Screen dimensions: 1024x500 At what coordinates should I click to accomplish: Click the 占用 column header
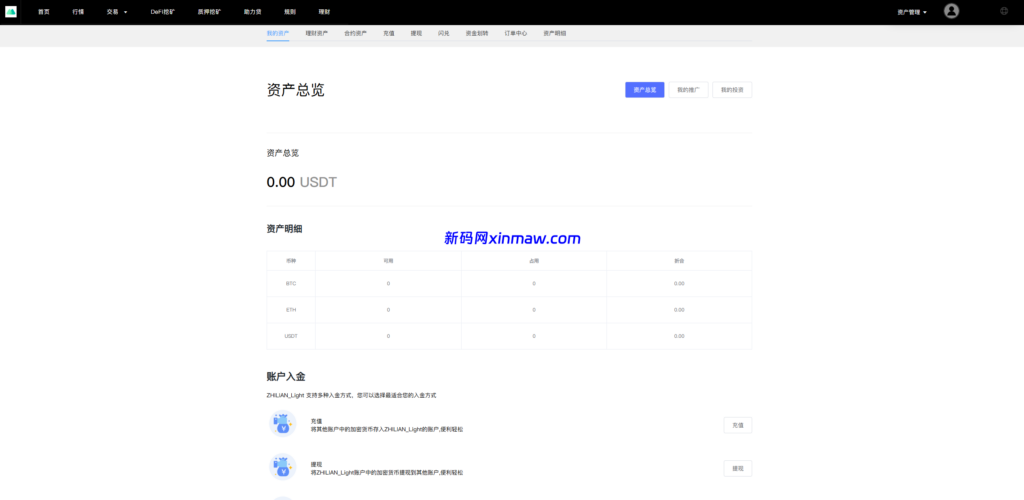(x=534, y=260)
